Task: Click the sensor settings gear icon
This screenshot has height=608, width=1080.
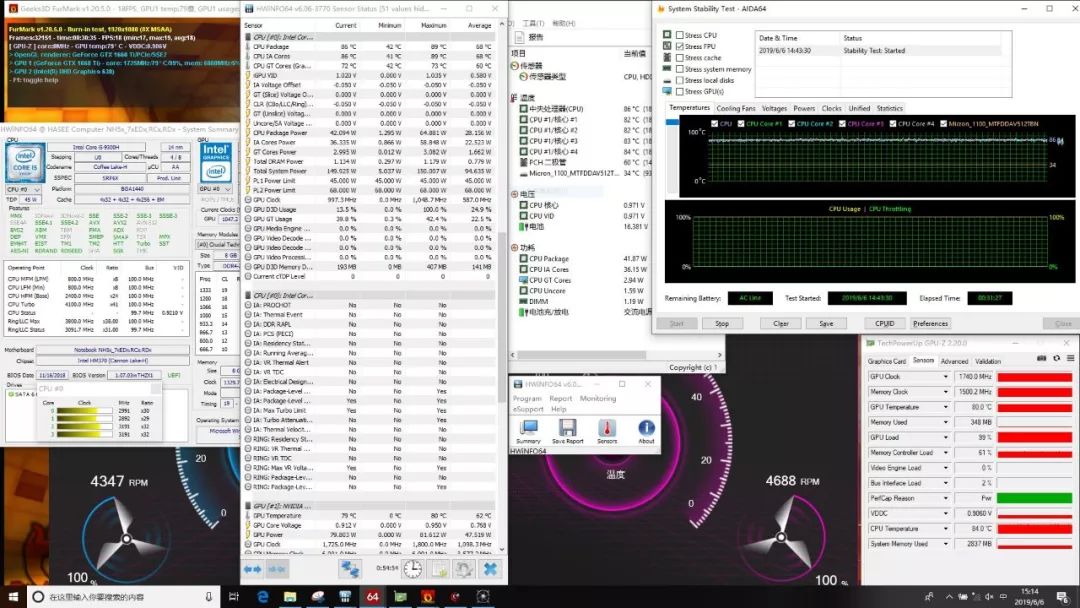Action: pos(464,568)
